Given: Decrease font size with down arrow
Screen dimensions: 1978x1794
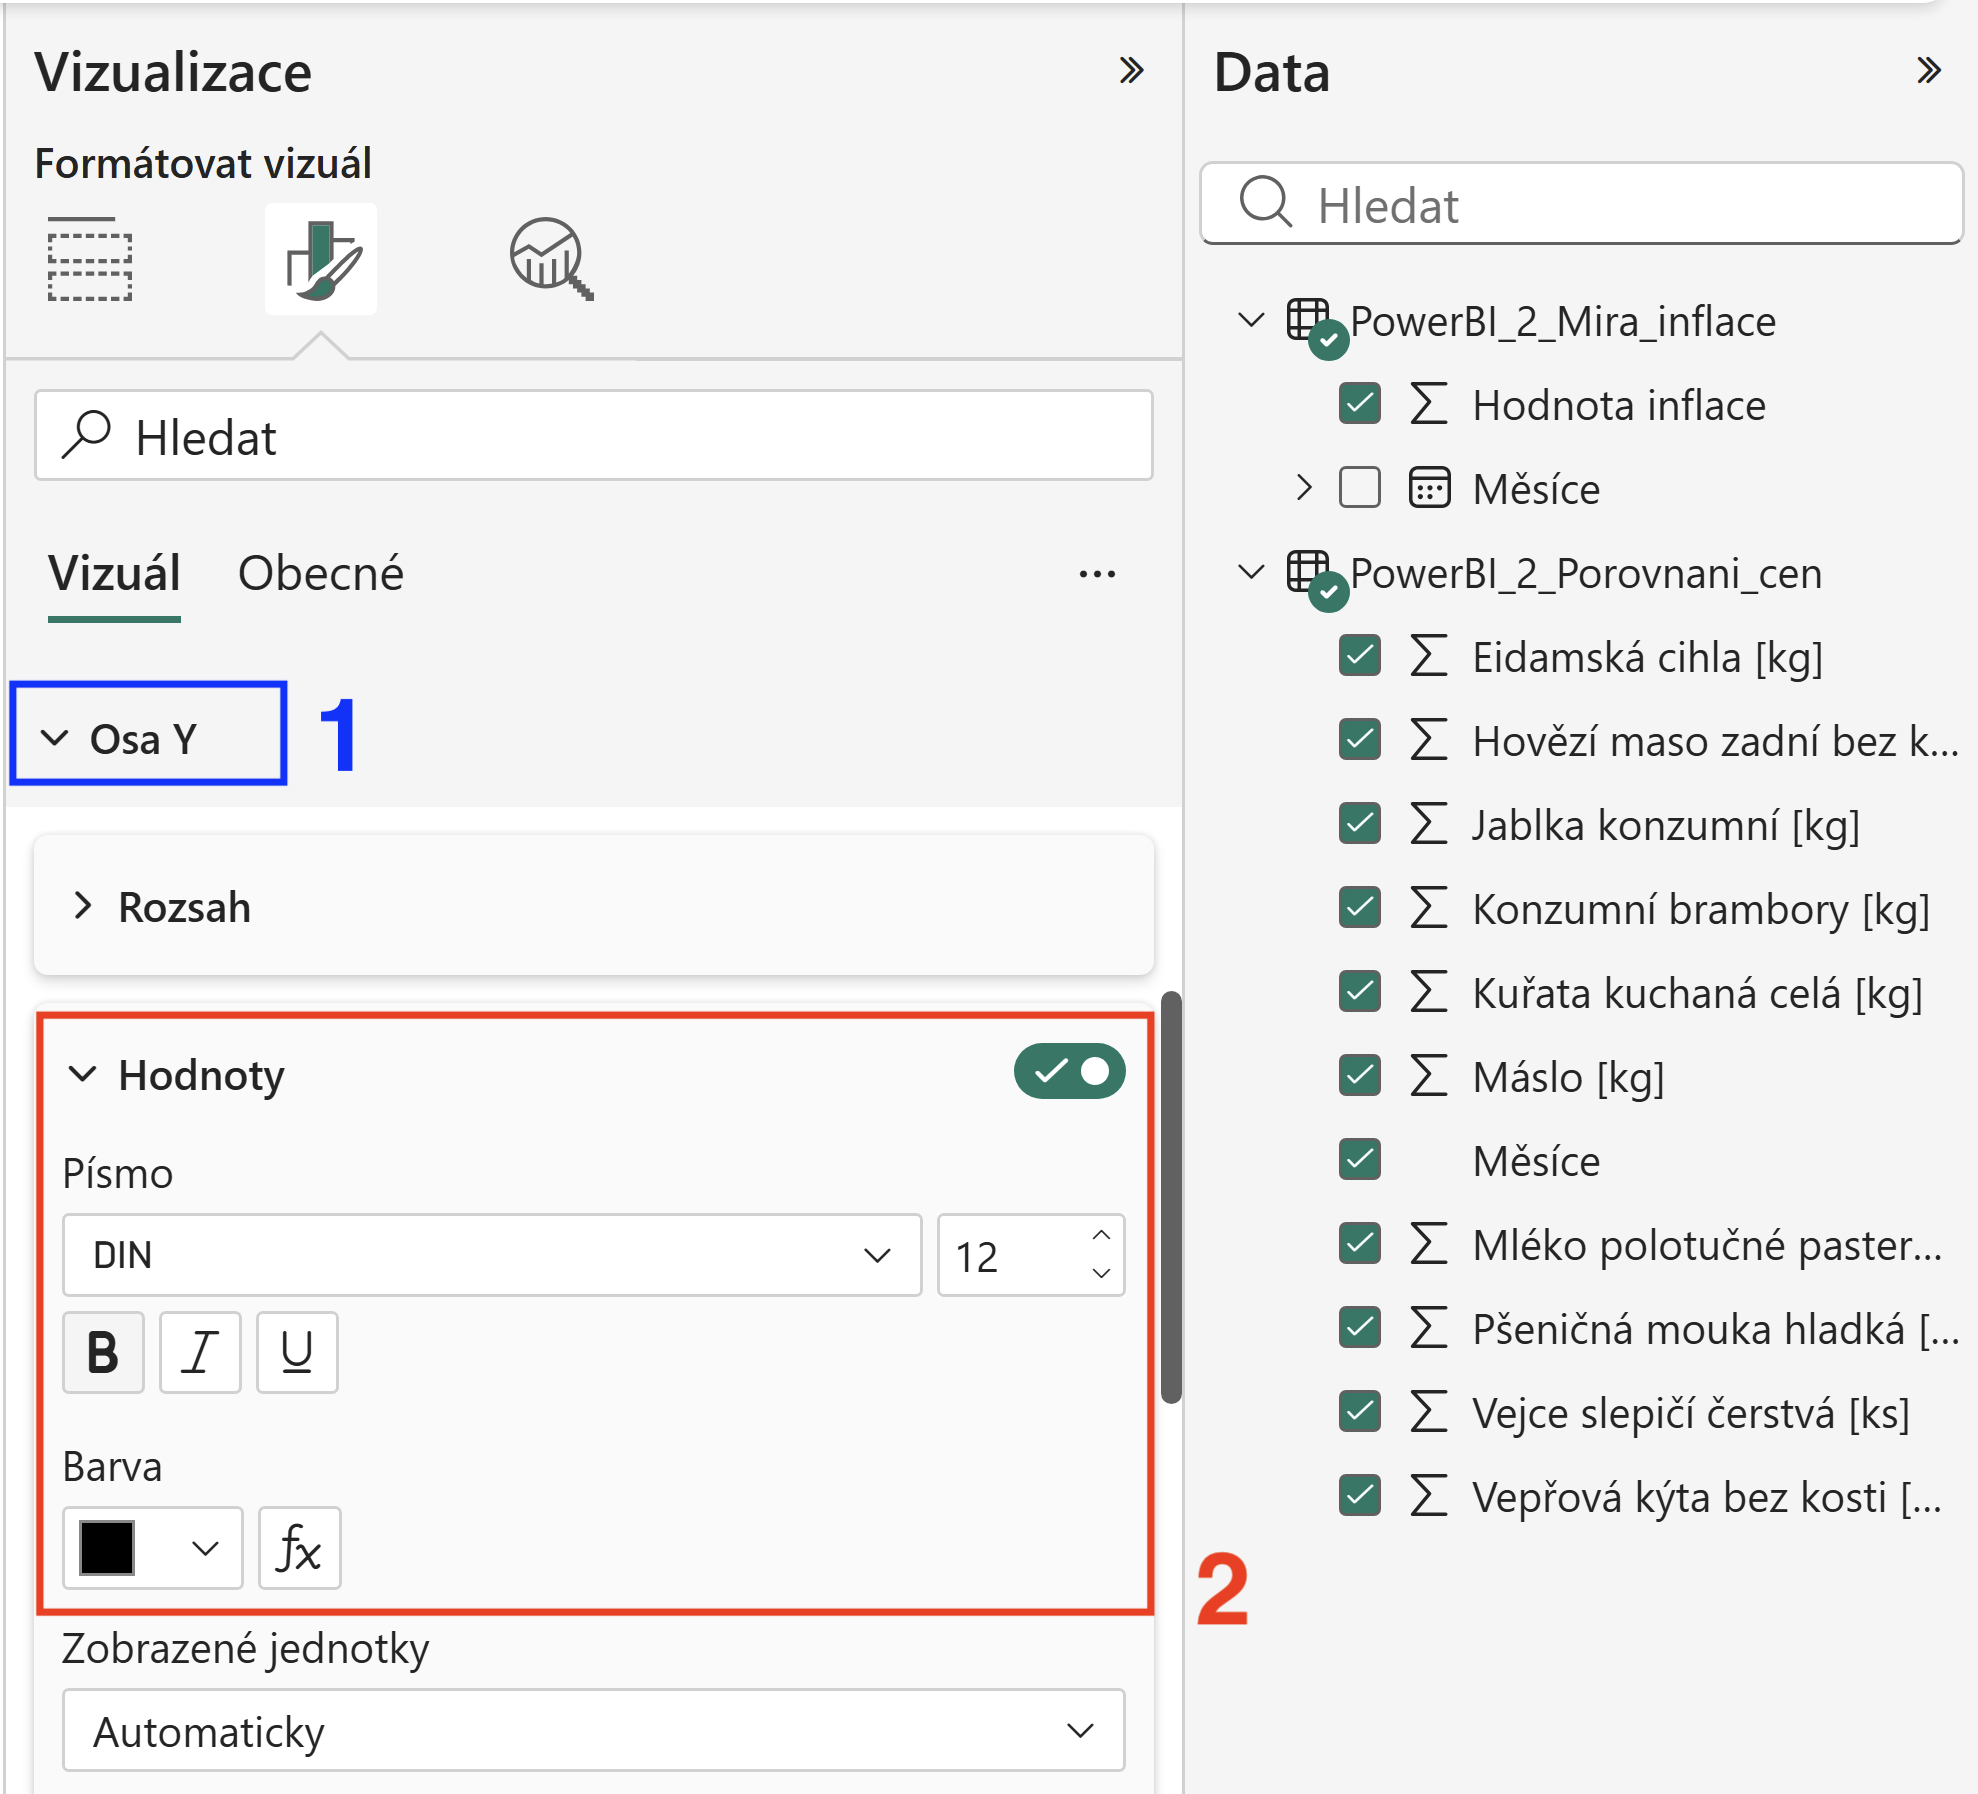Looking at the screenshot, I should (1101, 1273).
